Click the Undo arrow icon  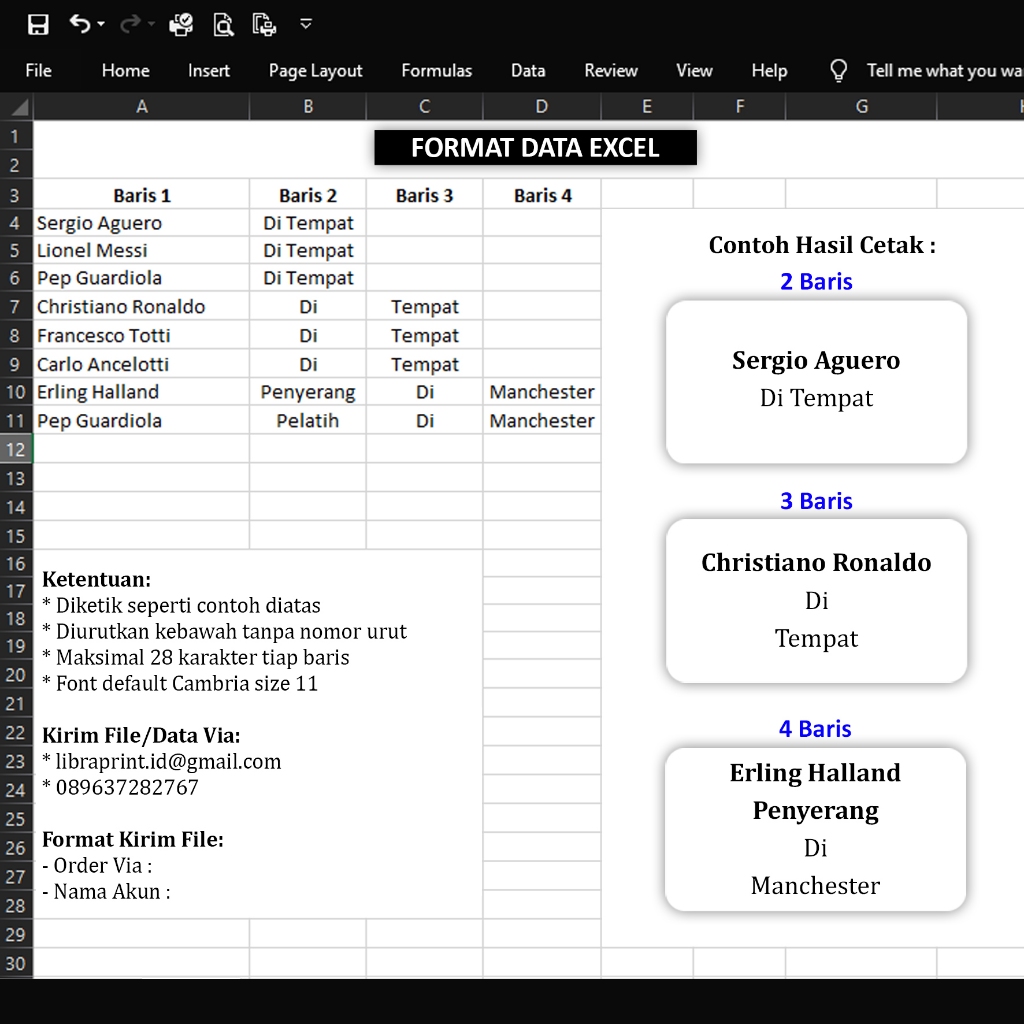click(80, 24)
